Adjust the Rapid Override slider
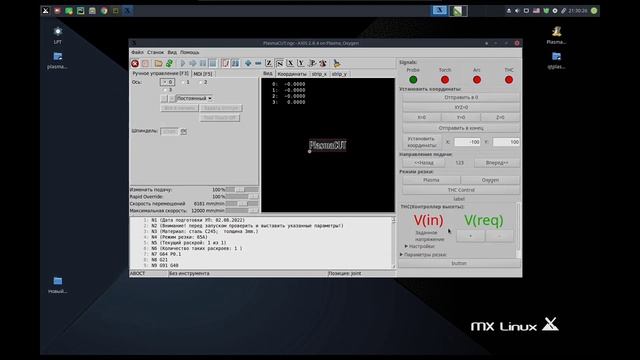Screen dimensions: 640x360 pos(242,196)
